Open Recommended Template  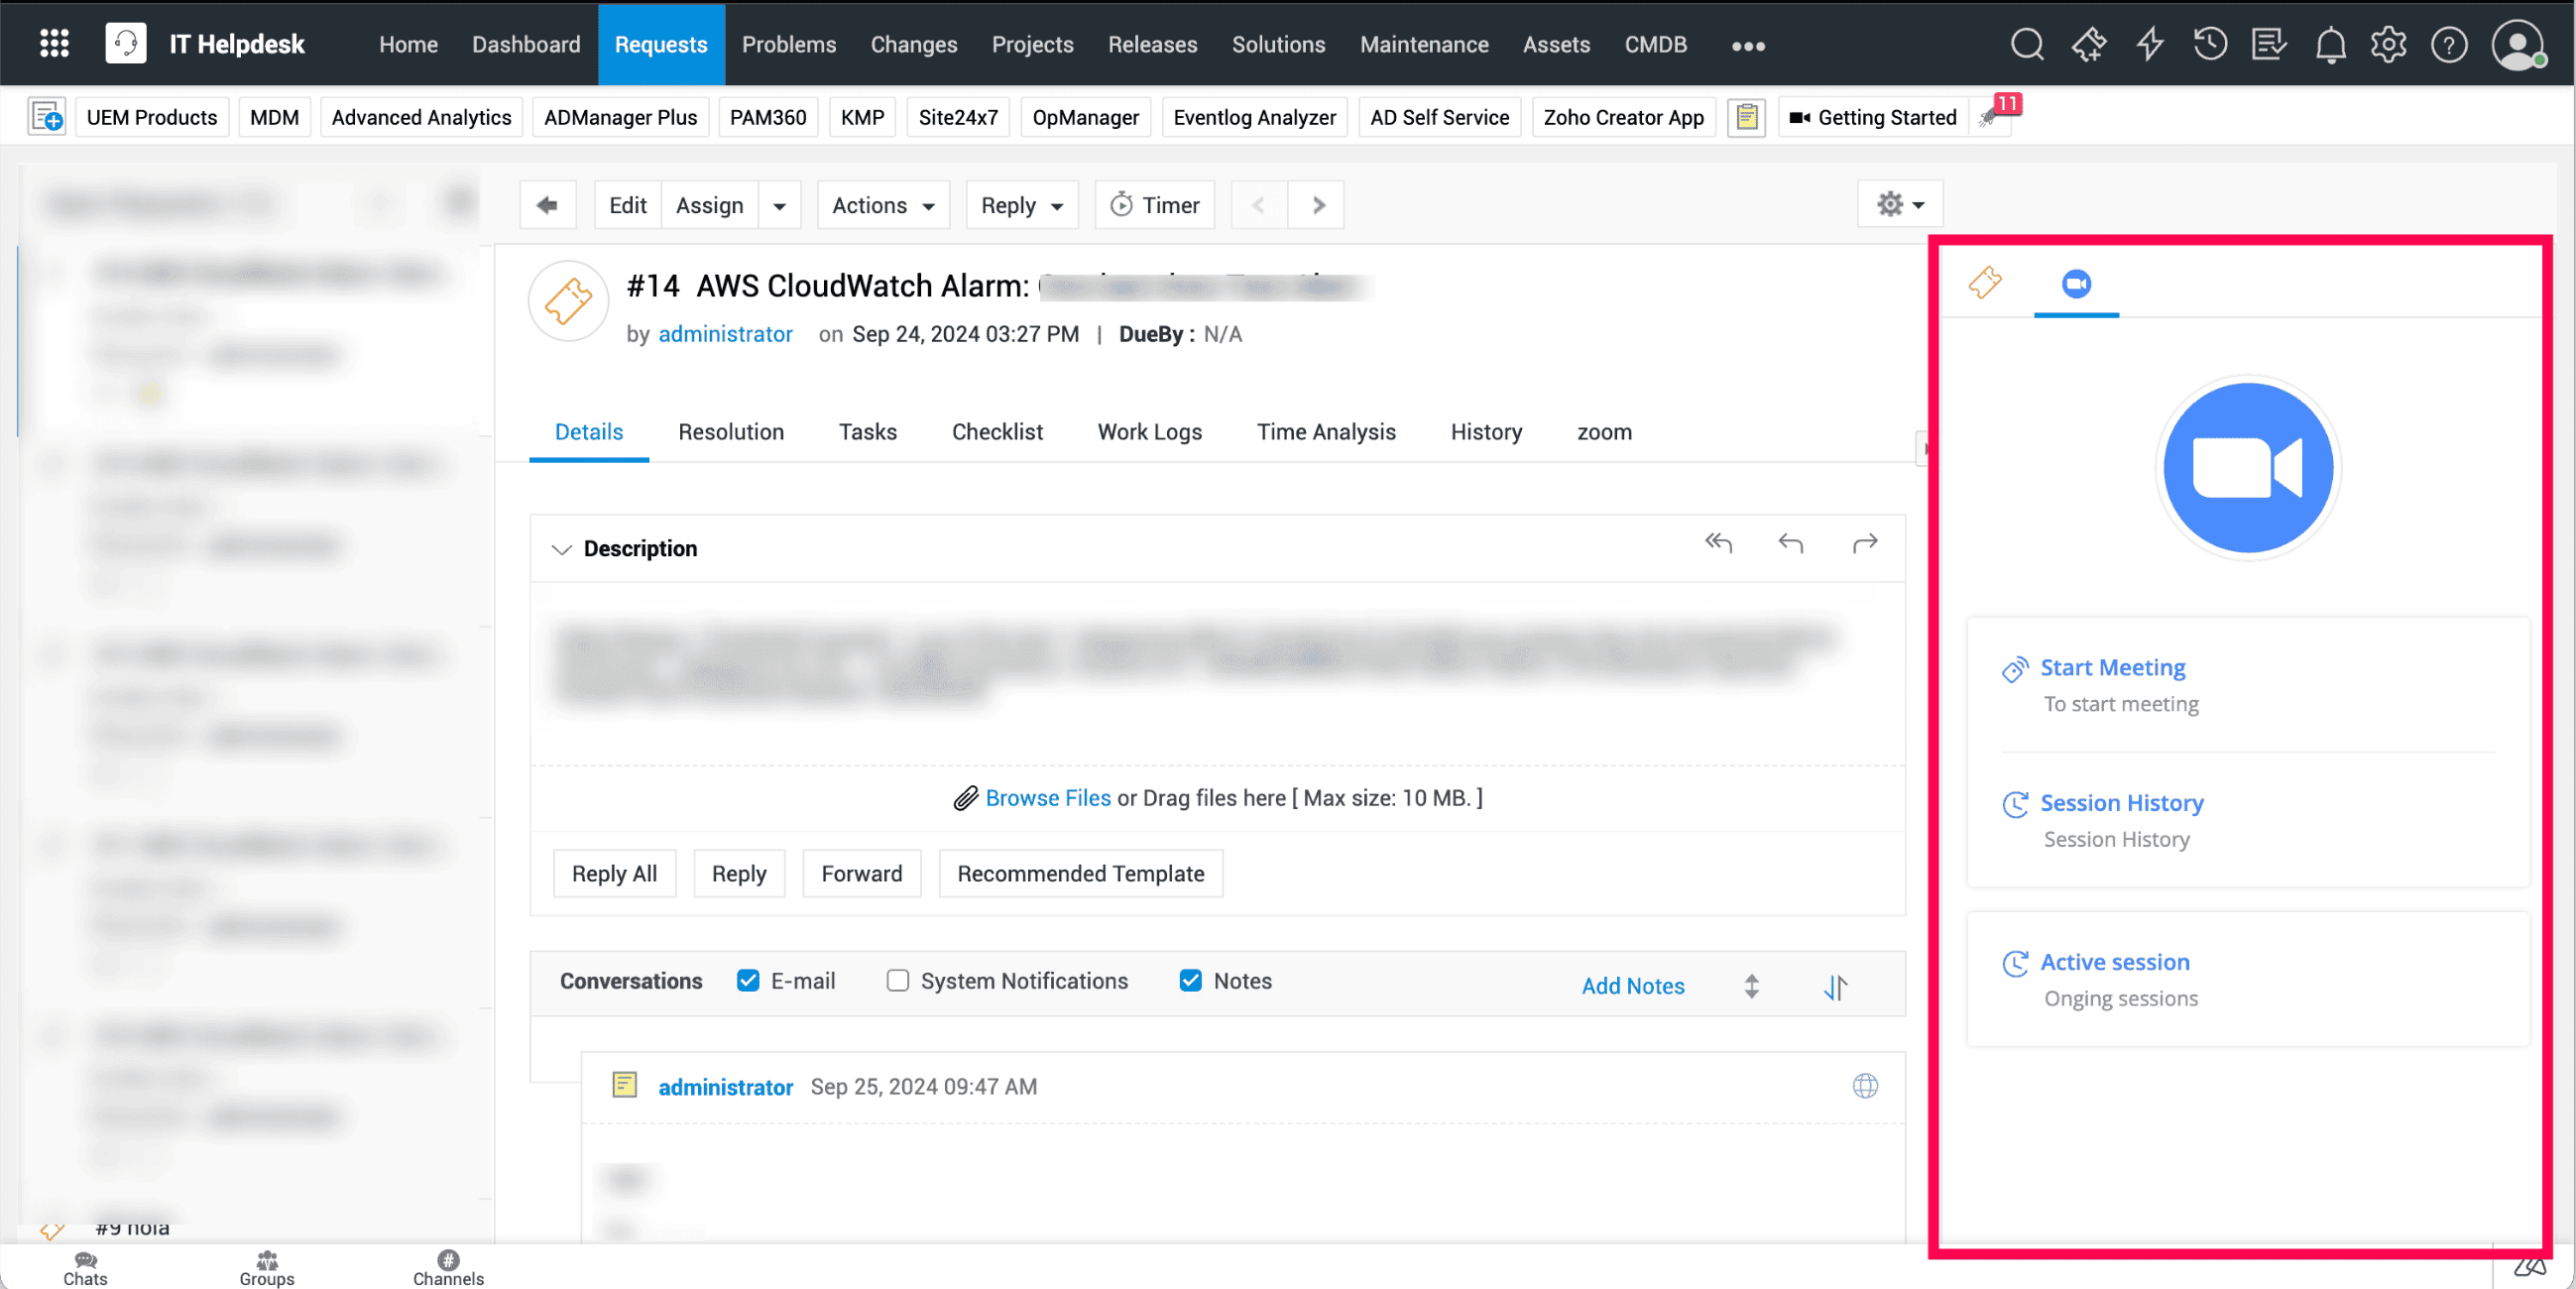pyautogui.click(x=1080, y=873)
